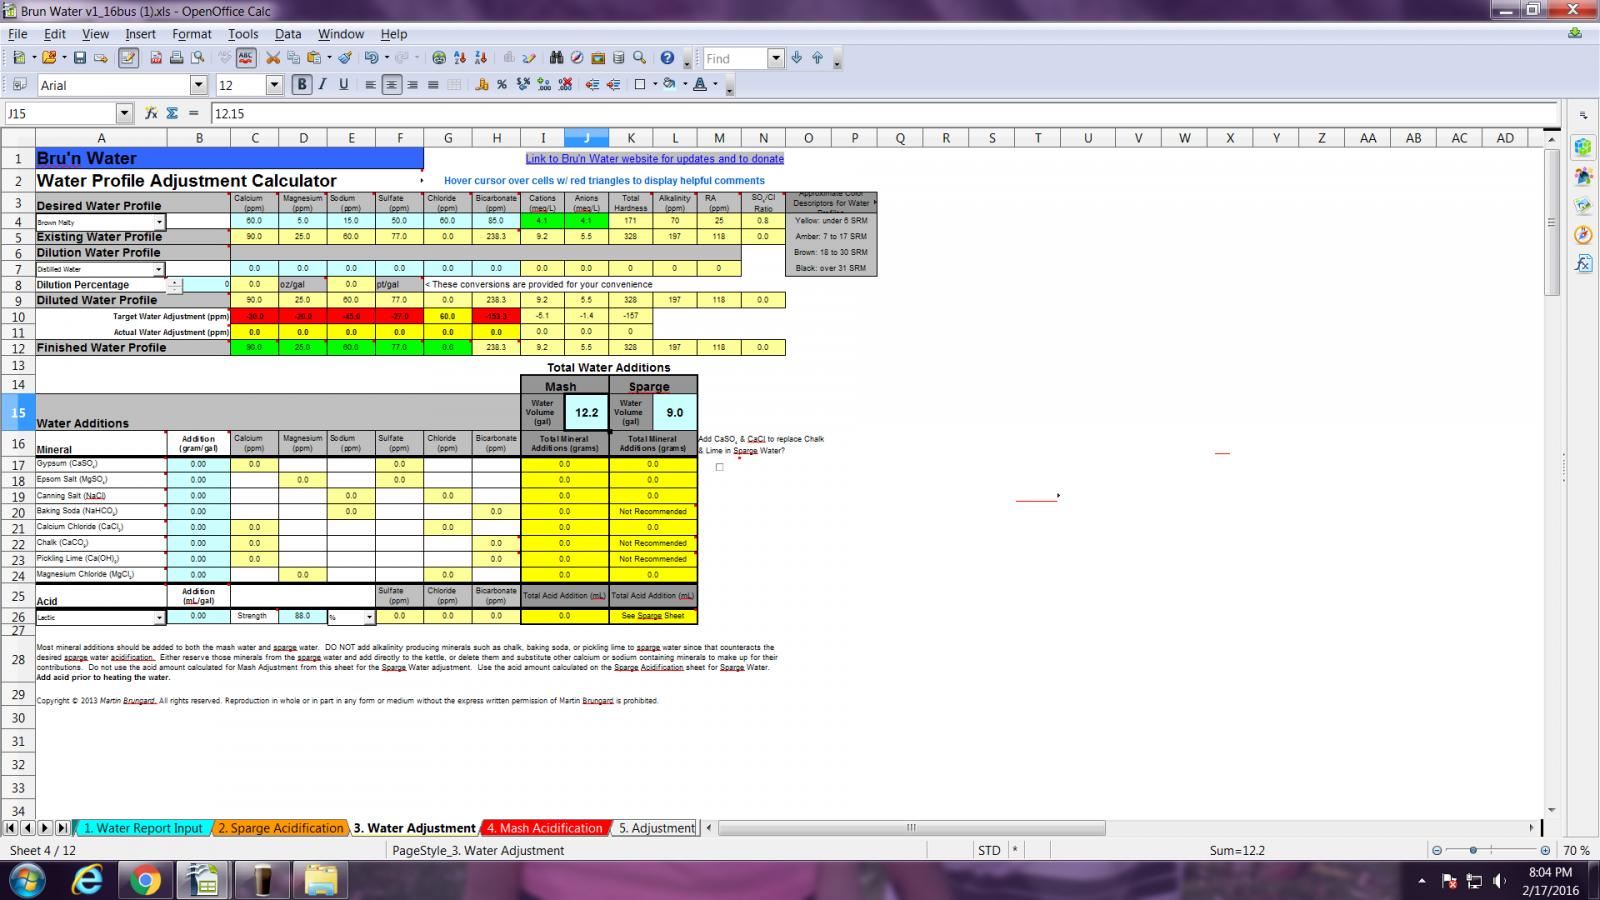
Task: Switch to 4. Mash Acidification tab
Action: tap(545, 828)
